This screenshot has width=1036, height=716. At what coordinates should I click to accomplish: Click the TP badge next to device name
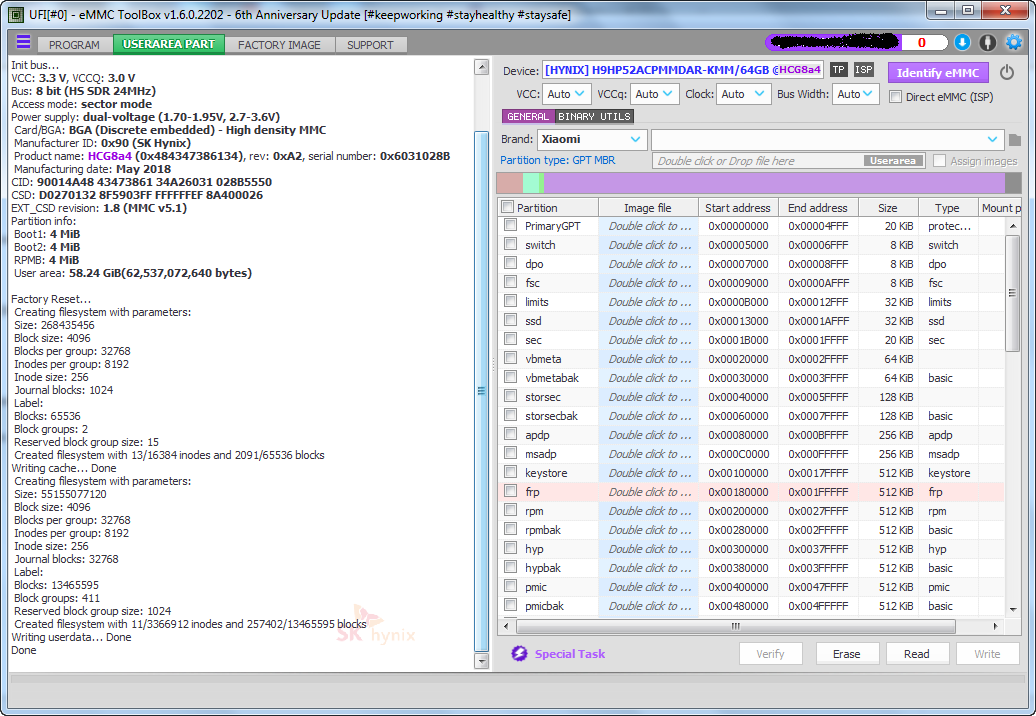coord(838,70)
